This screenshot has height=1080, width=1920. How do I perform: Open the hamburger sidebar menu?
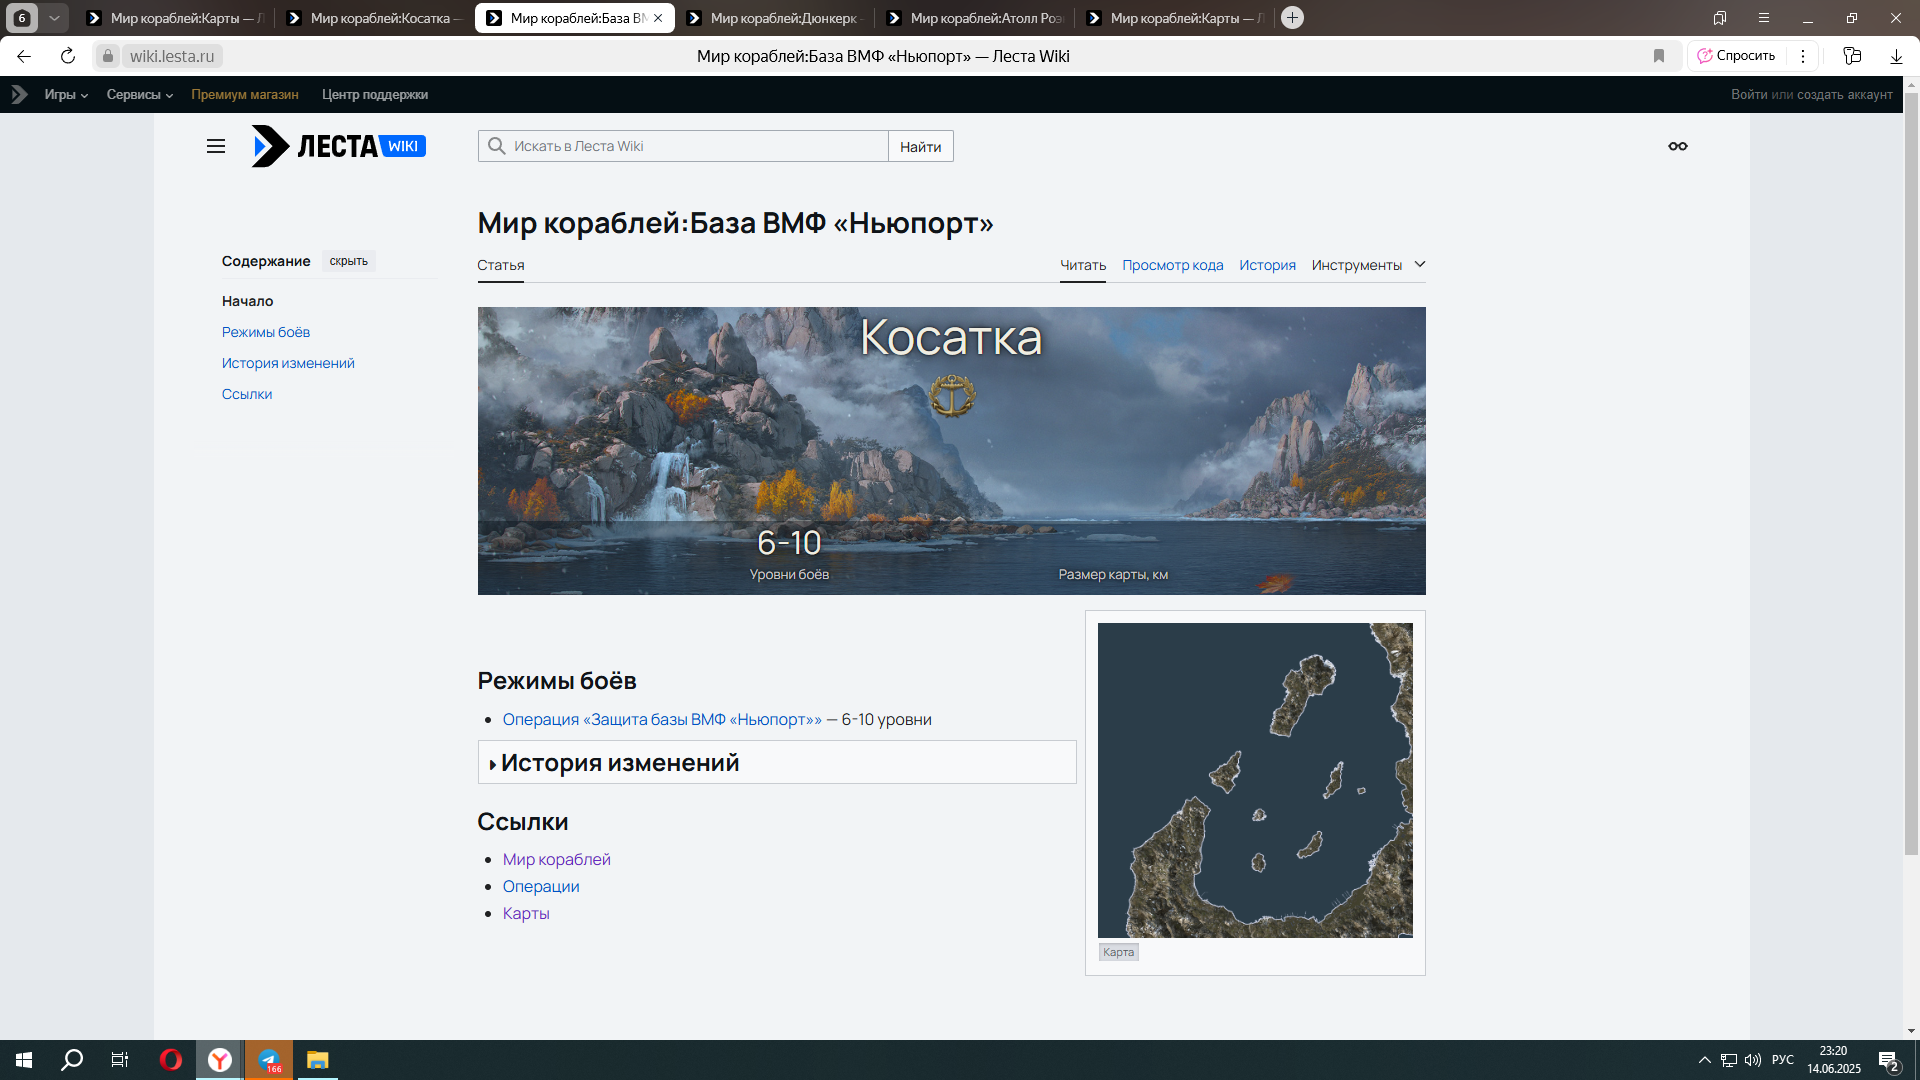[x=216, y=146]
